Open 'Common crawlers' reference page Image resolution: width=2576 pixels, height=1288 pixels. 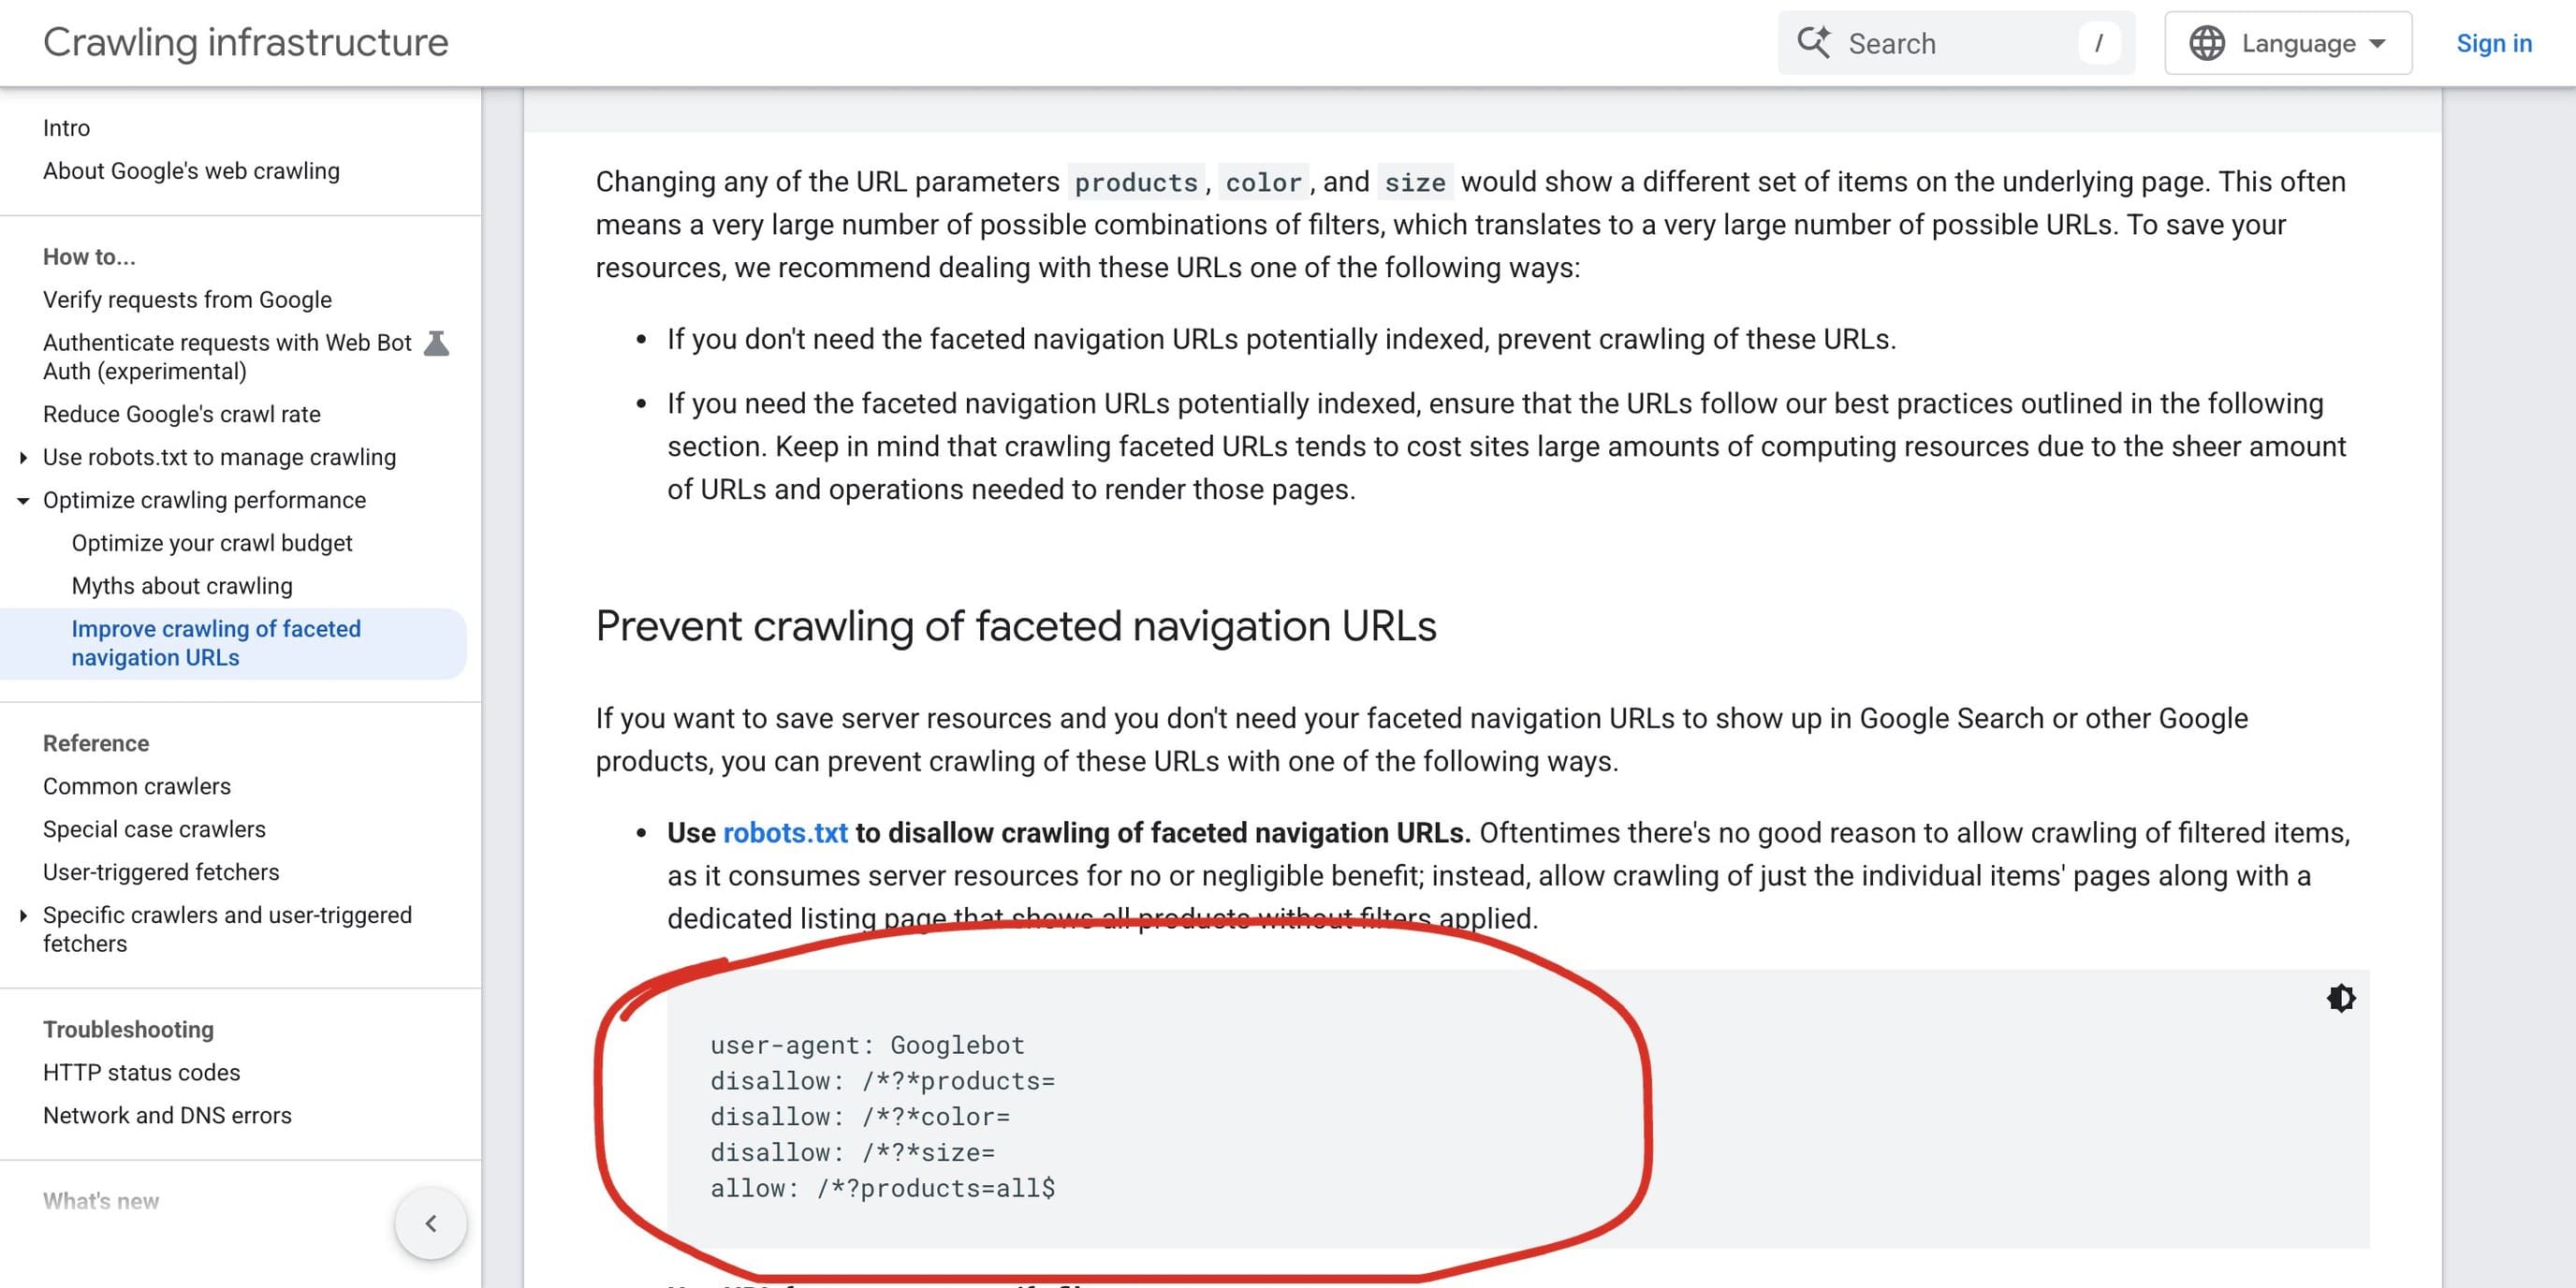pyautogui.click(x=137, y=786)
